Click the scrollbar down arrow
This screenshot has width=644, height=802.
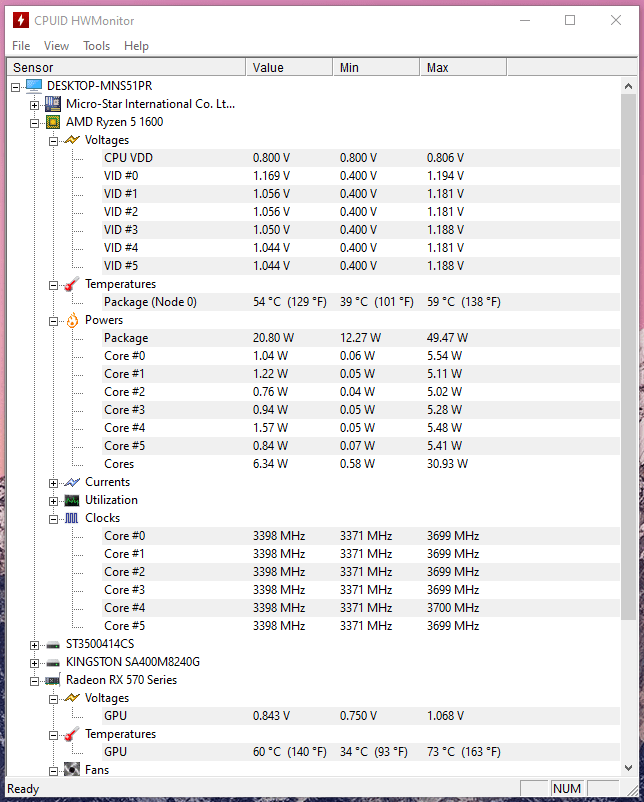(629, 768)
